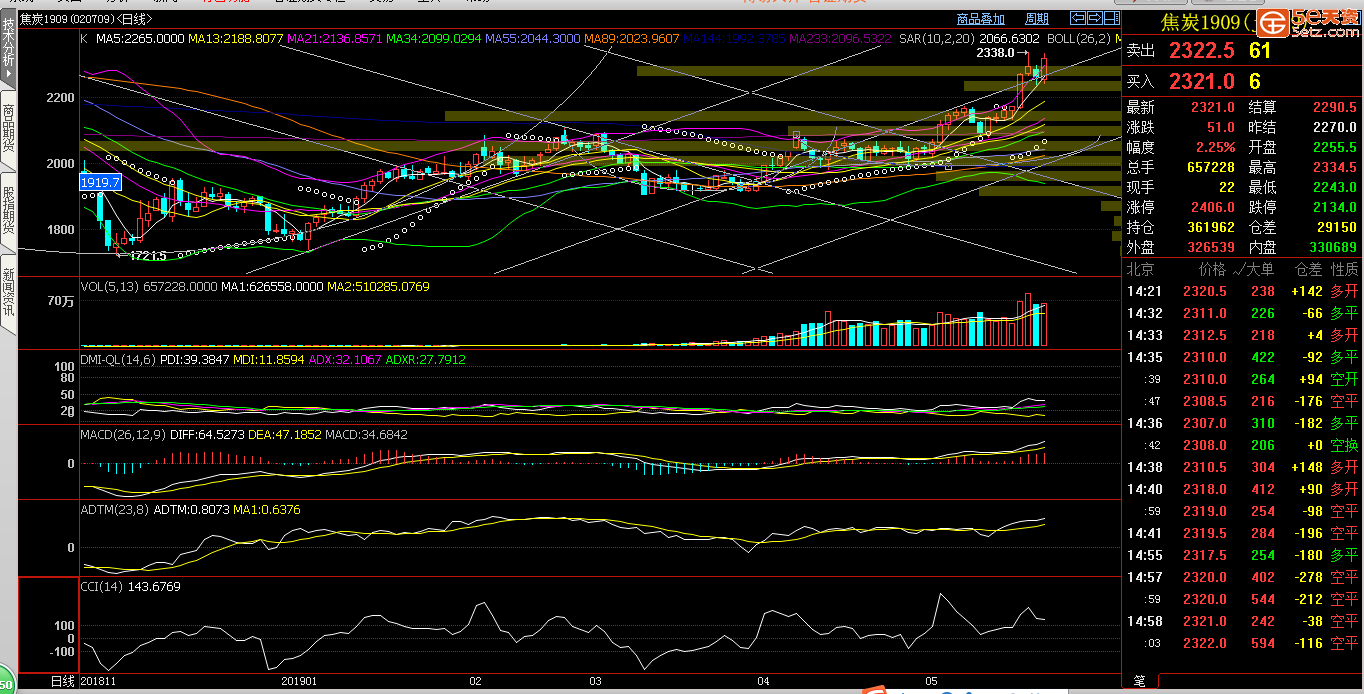Sort trades by the 大单 column header
Screen dimensions: 1364x694
tap(1259, 269)
